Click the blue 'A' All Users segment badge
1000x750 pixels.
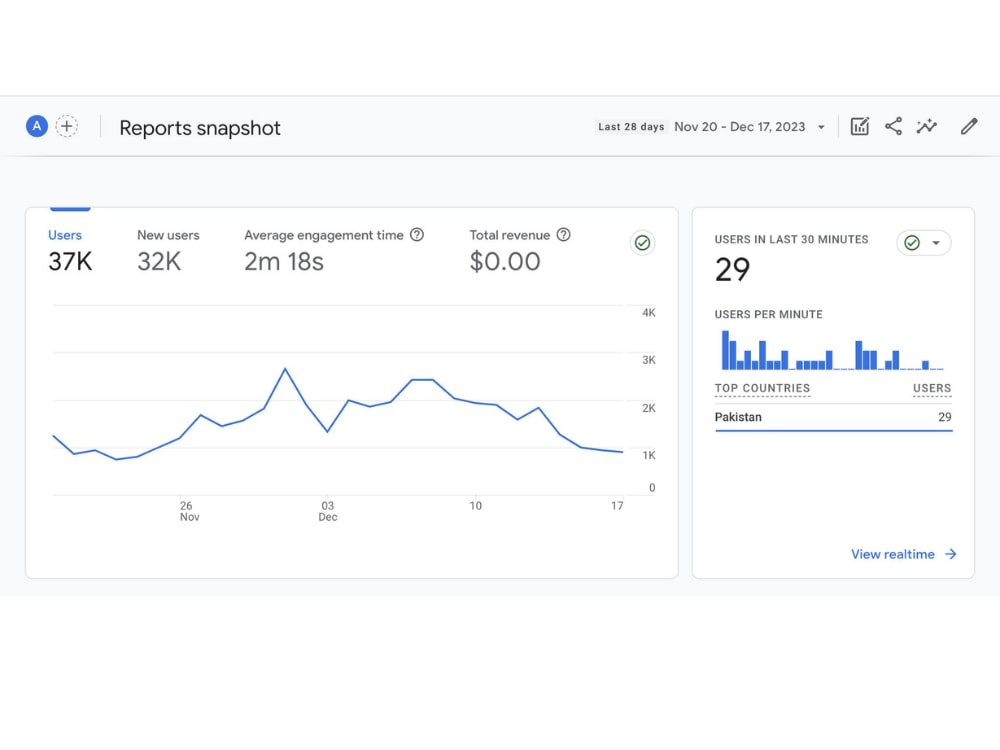(37, 126)
